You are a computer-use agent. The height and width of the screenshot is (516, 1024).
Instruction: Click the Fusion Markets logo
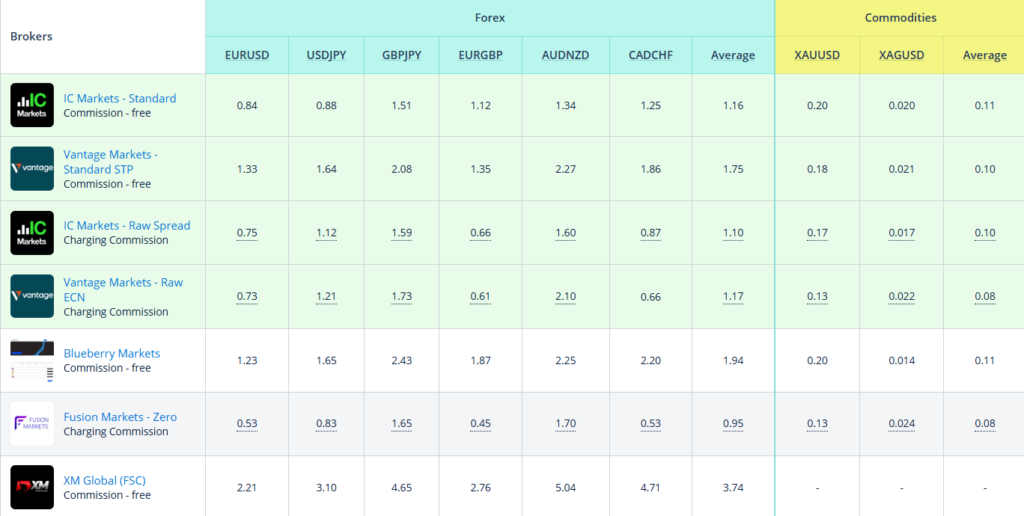coord(32,424)
